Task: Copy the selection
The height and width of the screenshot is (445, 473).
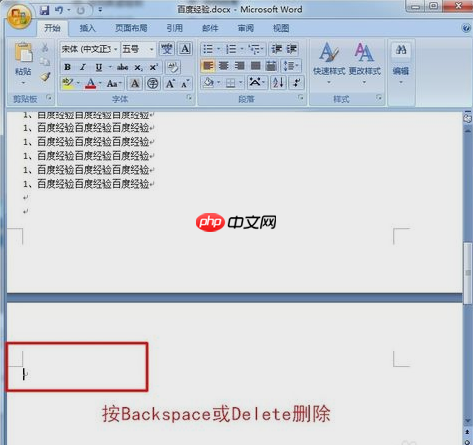Action: [x=45, y=62]
